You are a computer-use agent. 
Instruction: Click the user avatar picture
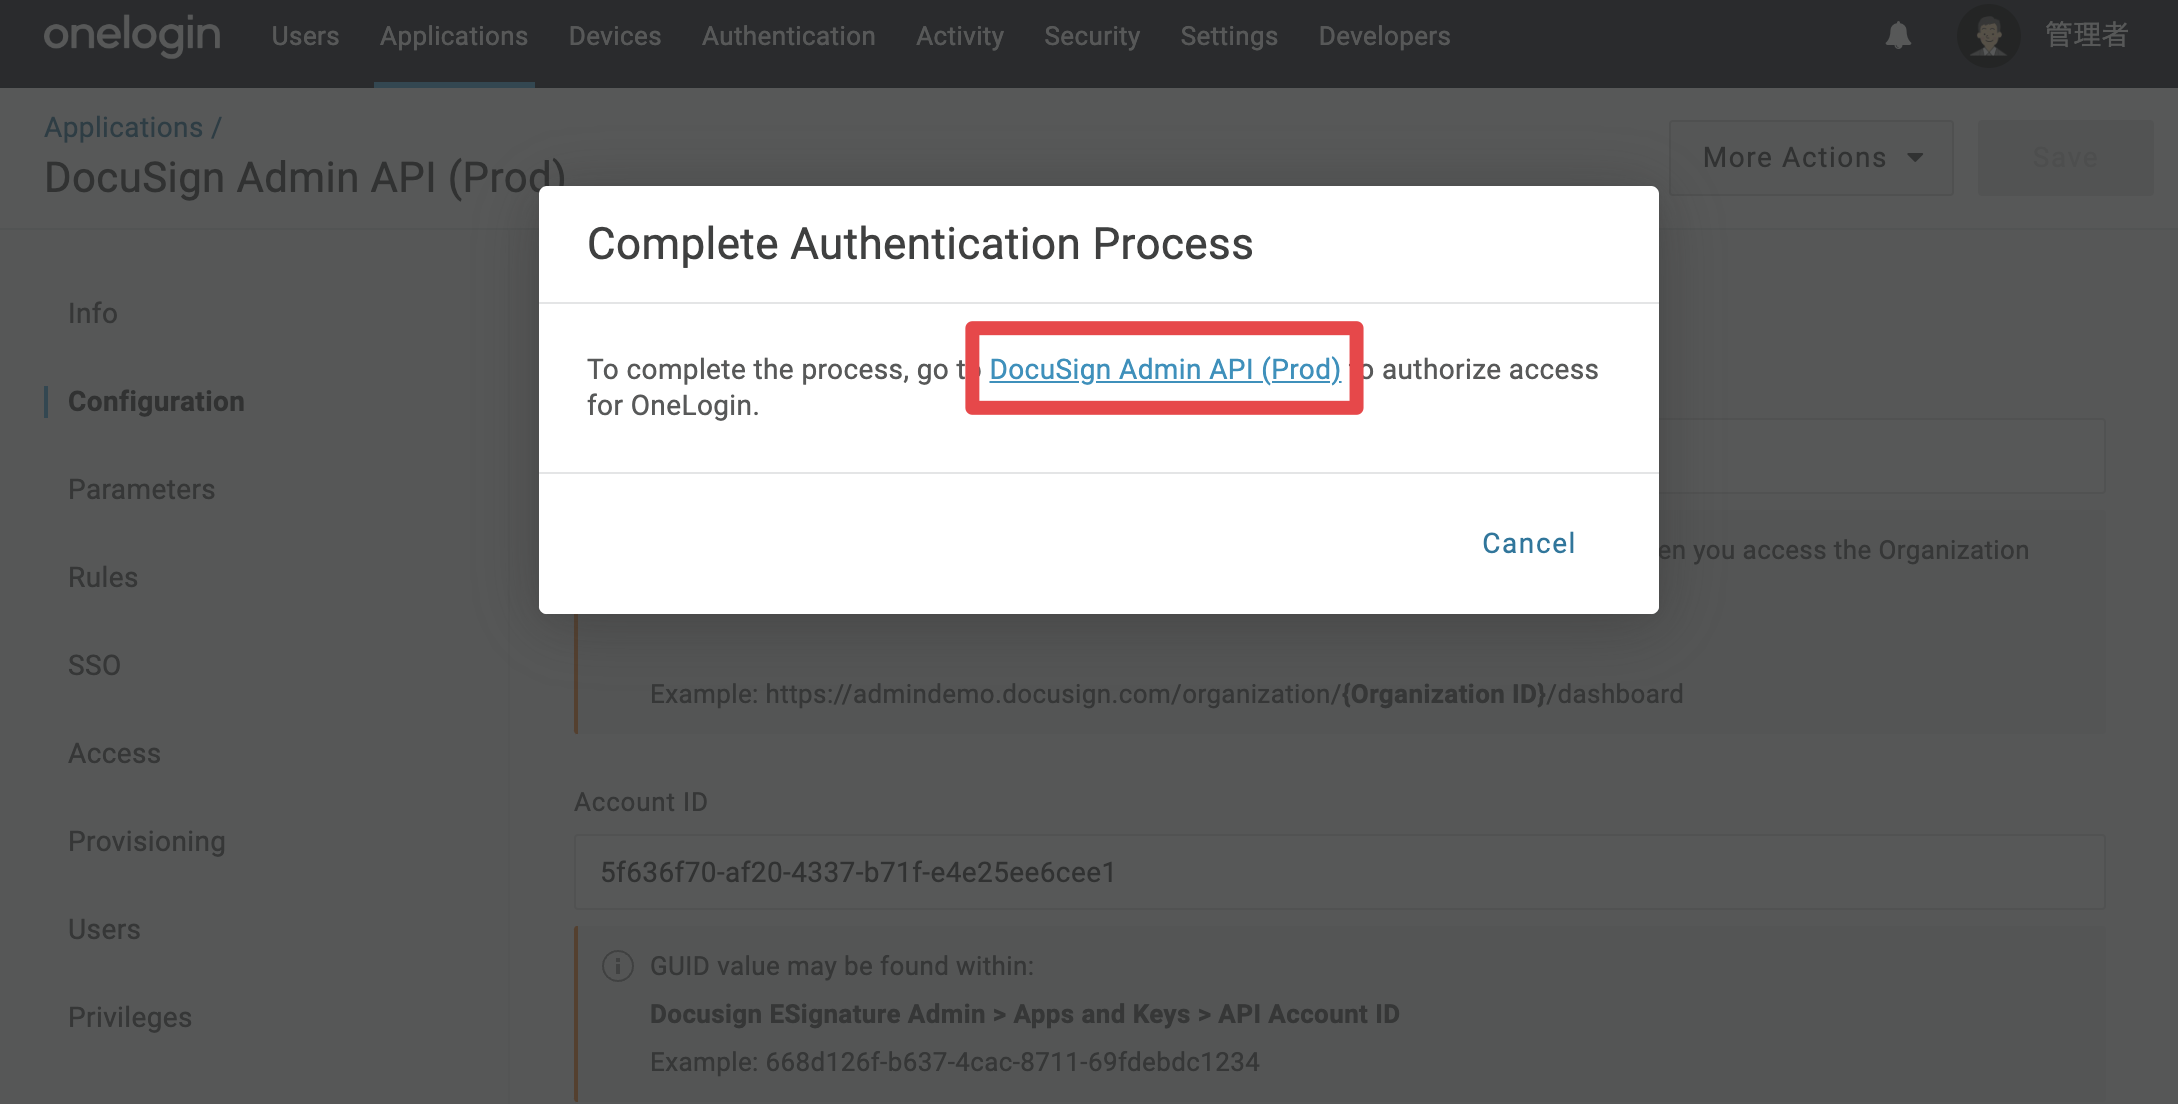pos(1988,36)
